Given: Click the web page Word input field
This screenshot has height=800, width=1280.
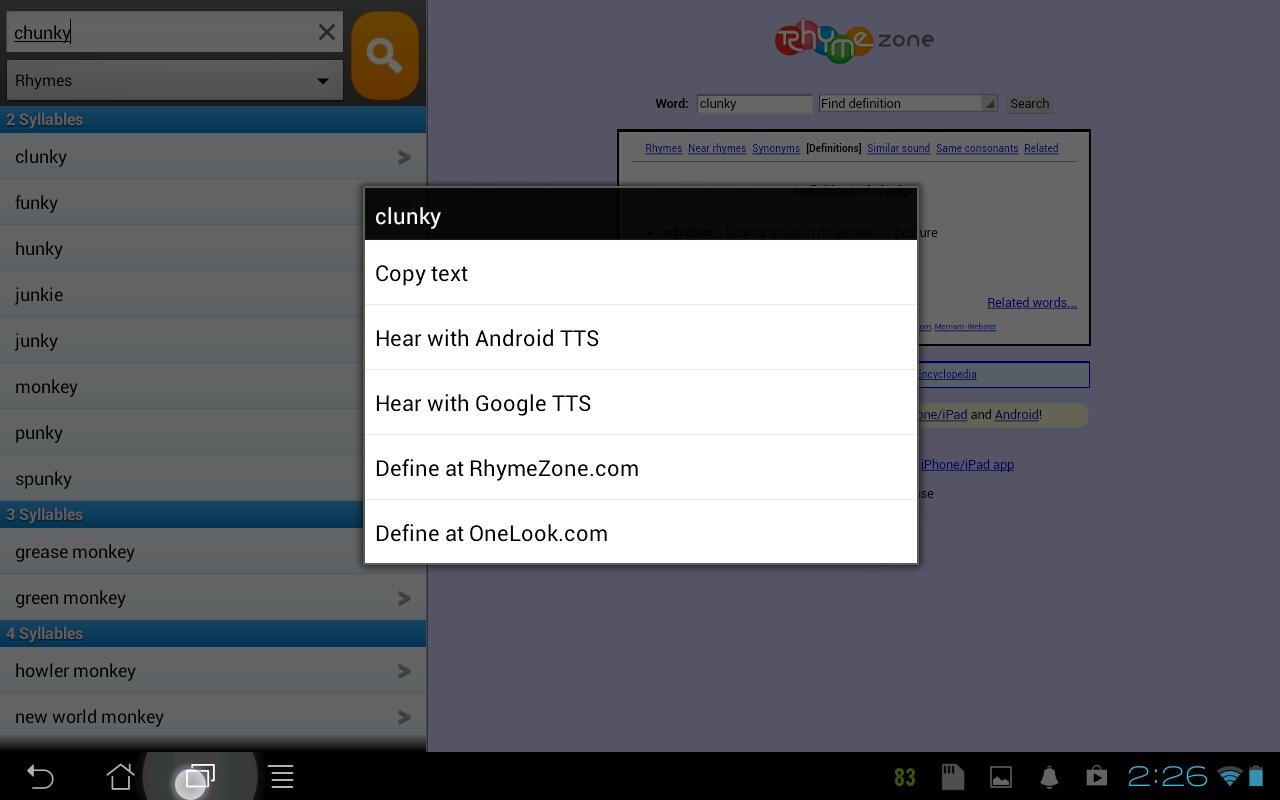Looking at the screenshot, I should 755,104.
